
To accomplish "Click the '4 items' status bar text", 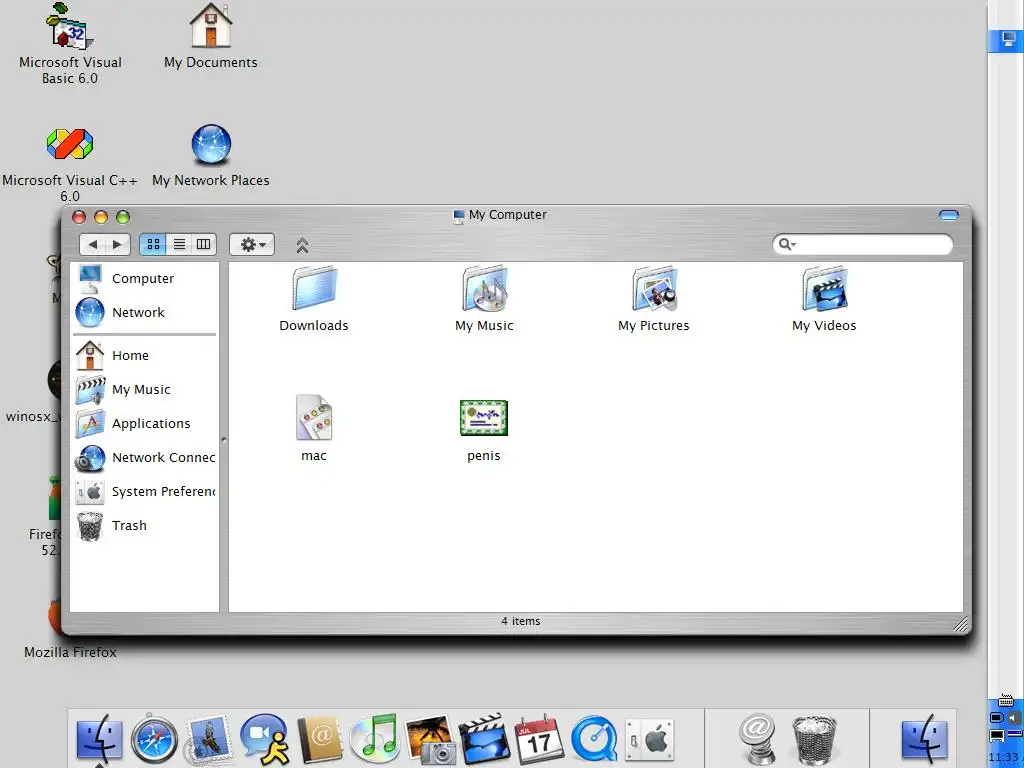I will [x=520, y=621].
